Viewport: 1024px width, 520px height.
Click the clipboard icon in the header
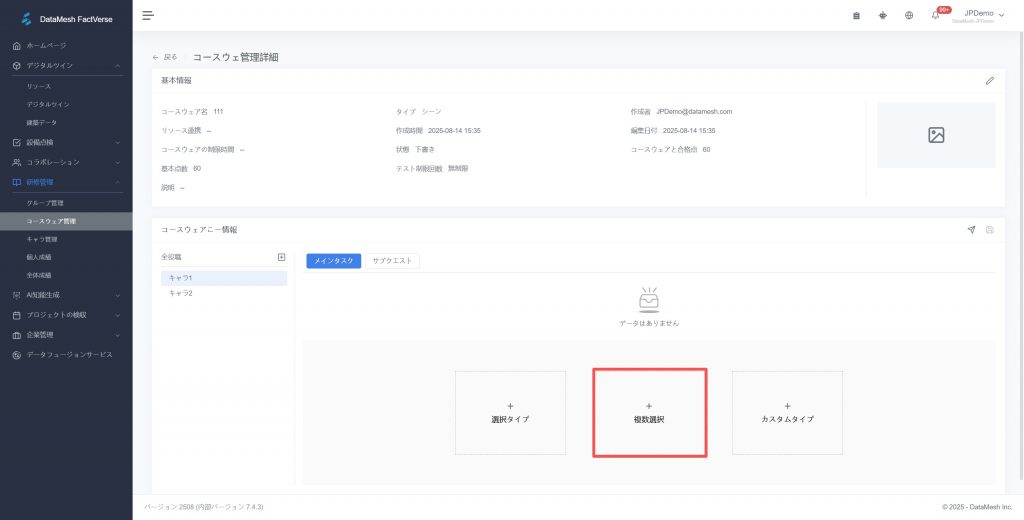[x=856, y=15]
